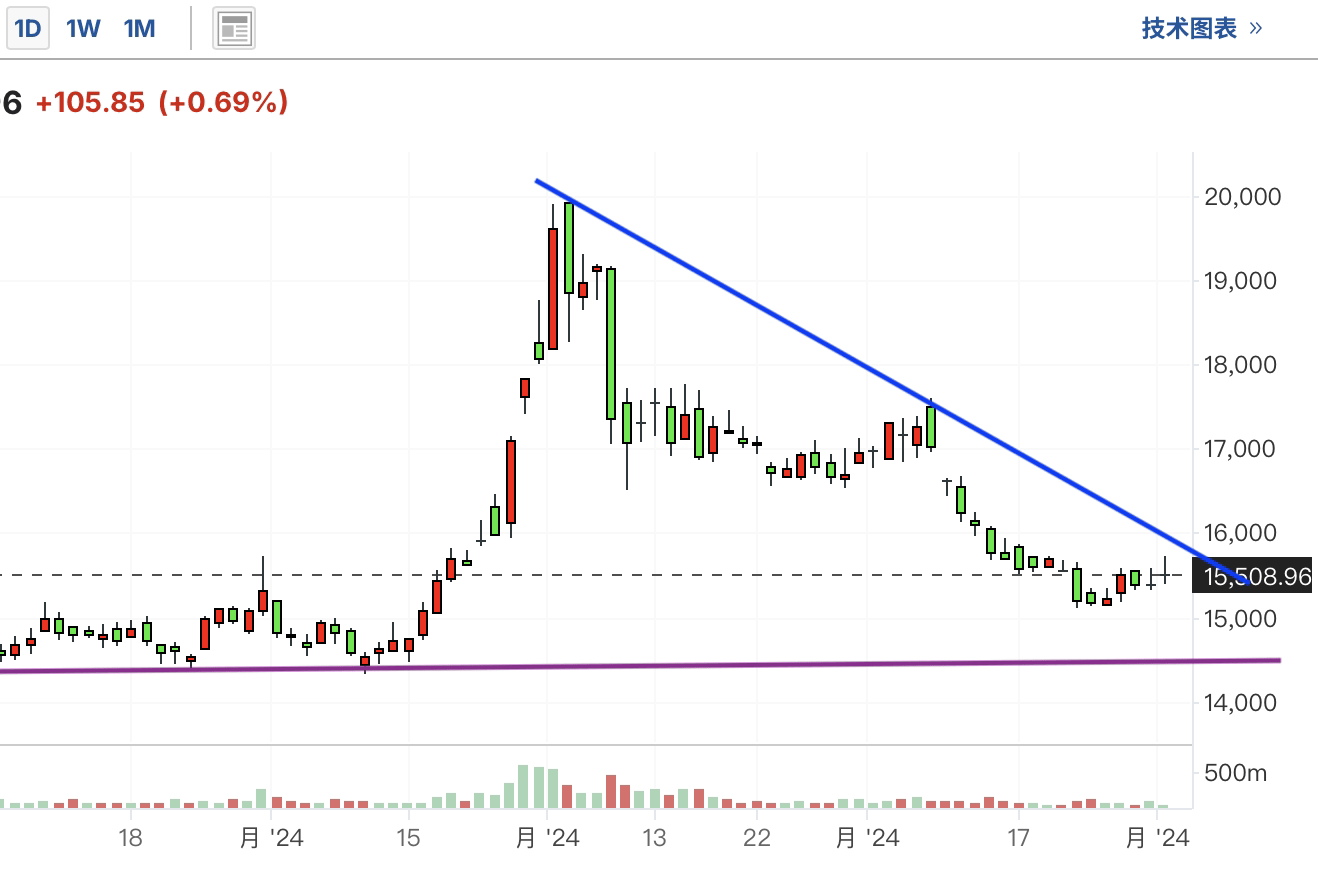The image size is (1318, 876).
Task: Click the date axis label 17
Action: (1018, 837)
